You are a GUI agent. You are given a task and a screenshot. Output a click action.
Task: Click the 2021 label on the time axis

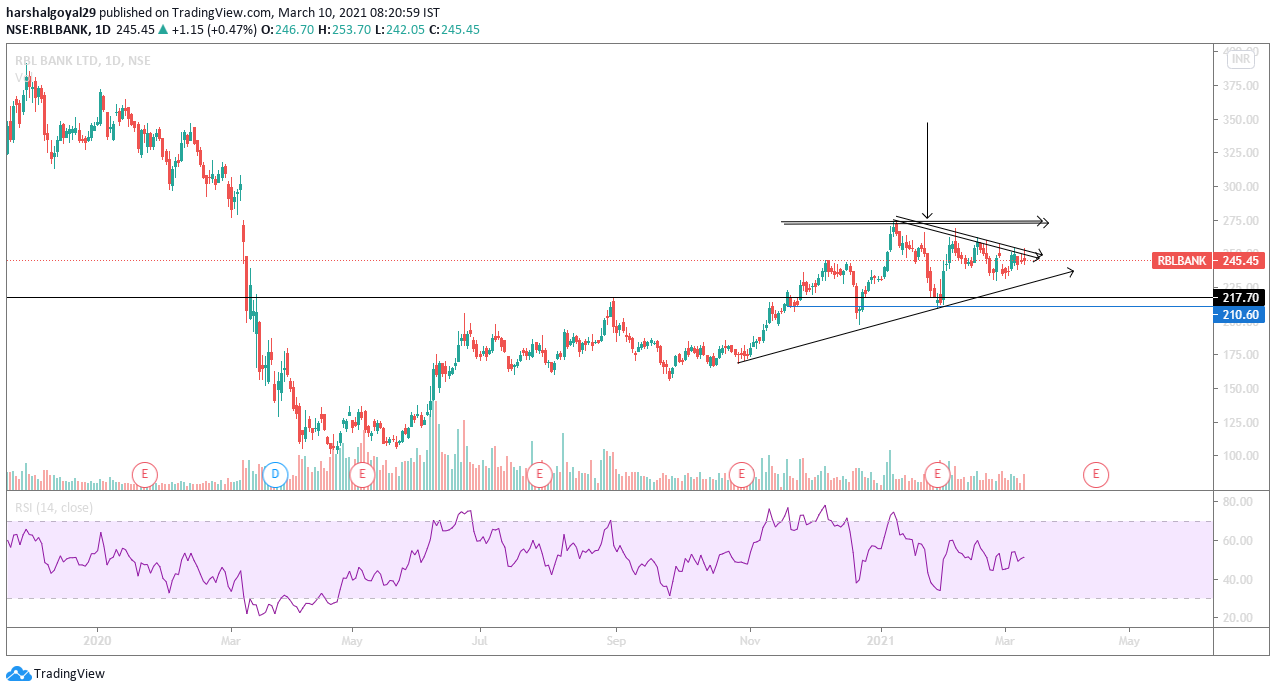pos(882,640)
